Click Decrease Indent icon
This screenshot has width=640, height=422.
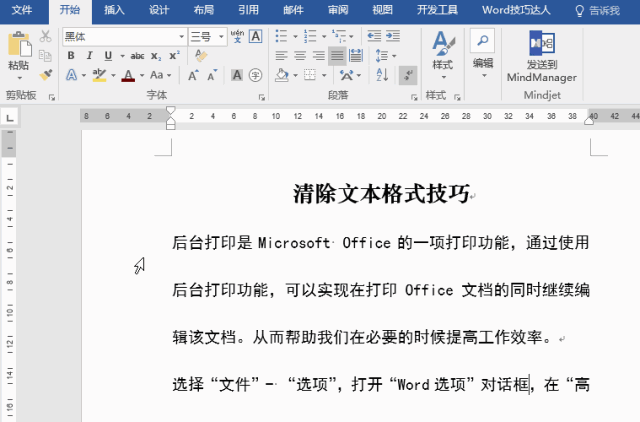pos(374,36)
